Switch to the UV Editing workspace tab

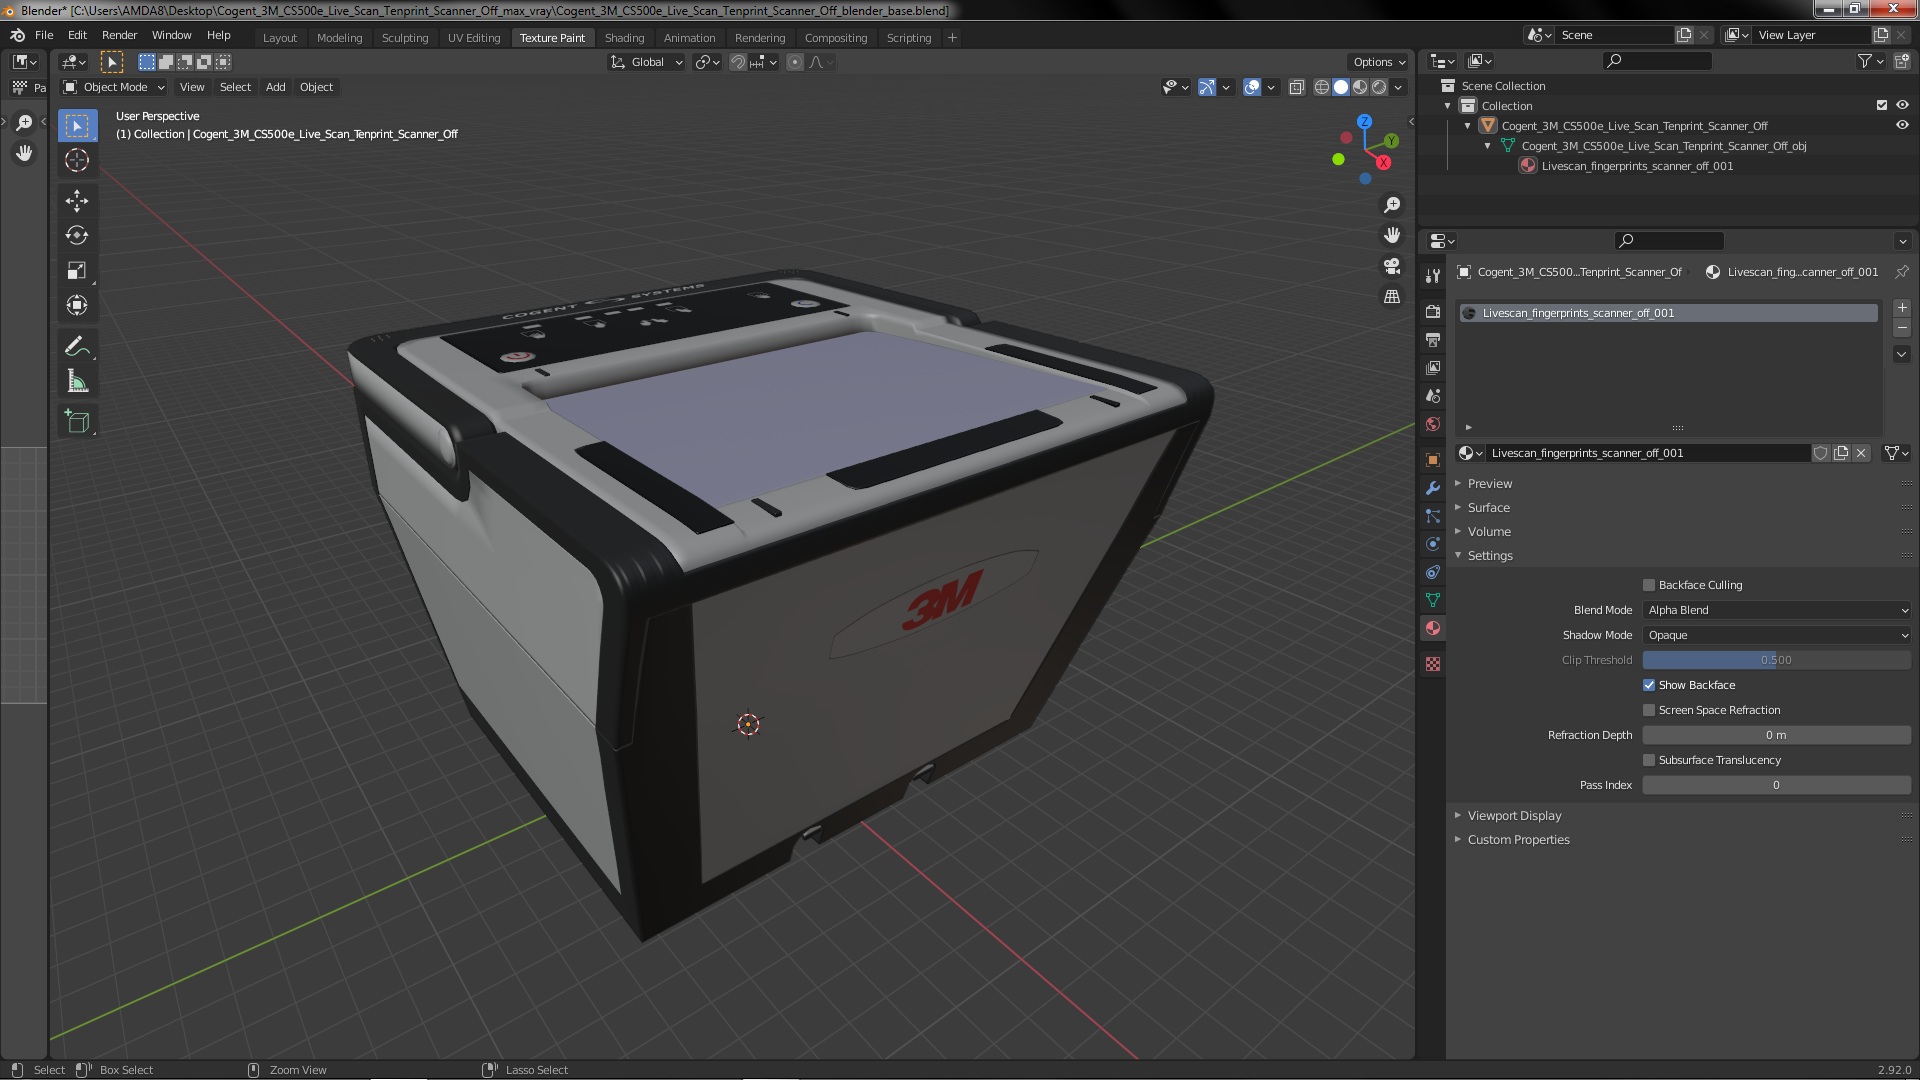(x=474, y=38)
